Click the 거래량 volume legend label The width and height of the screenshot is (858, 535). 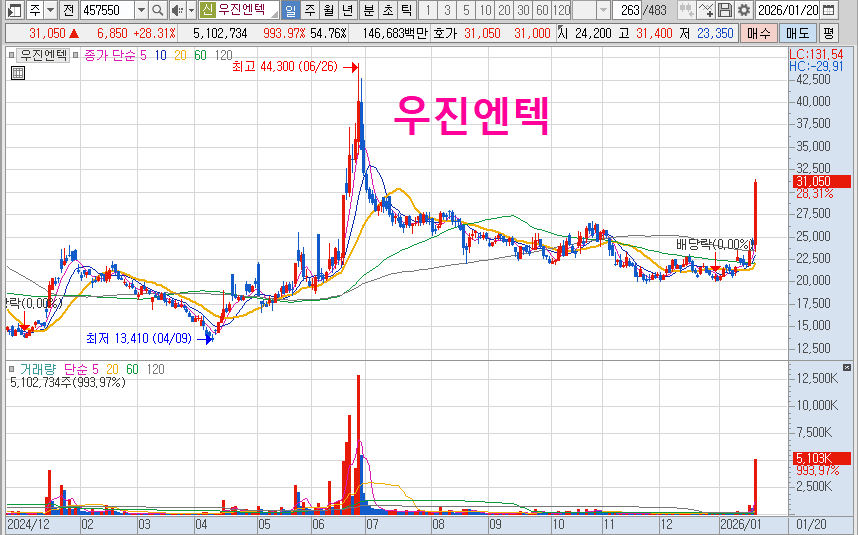point(38,369)
